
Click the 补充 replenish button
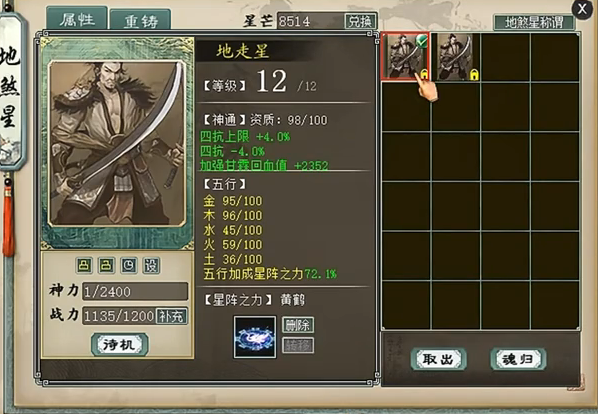coord(172,316)
